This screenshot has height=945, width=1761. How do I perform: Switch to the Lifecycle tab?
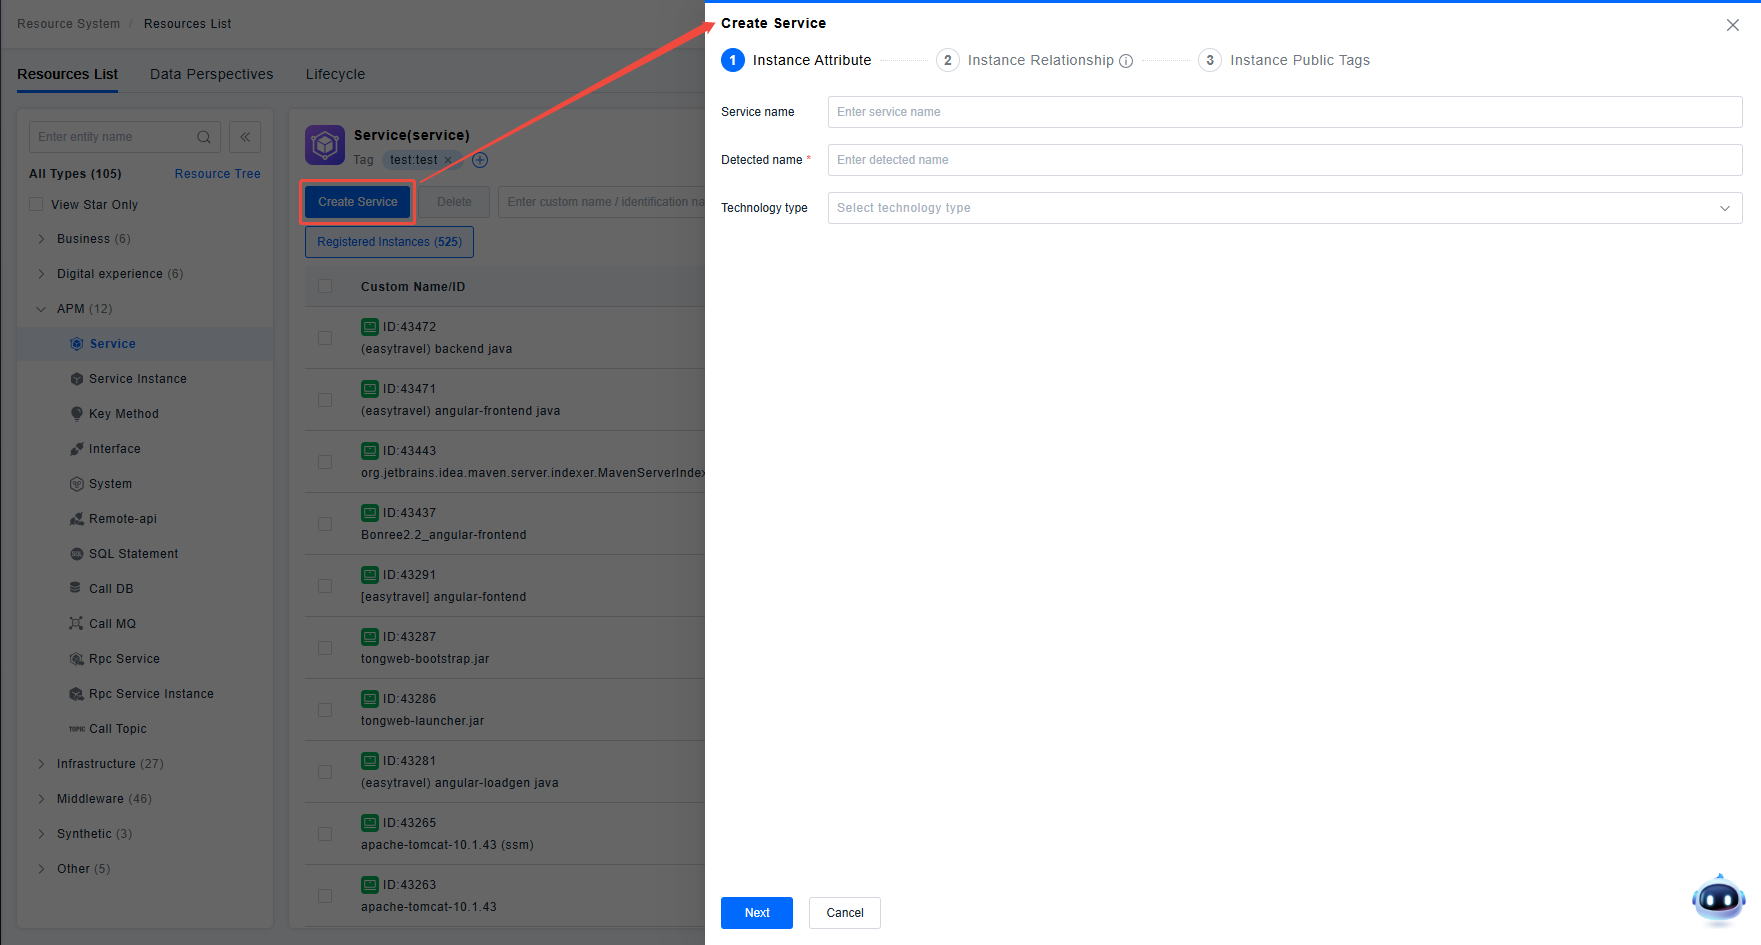(x=335, y=74)
